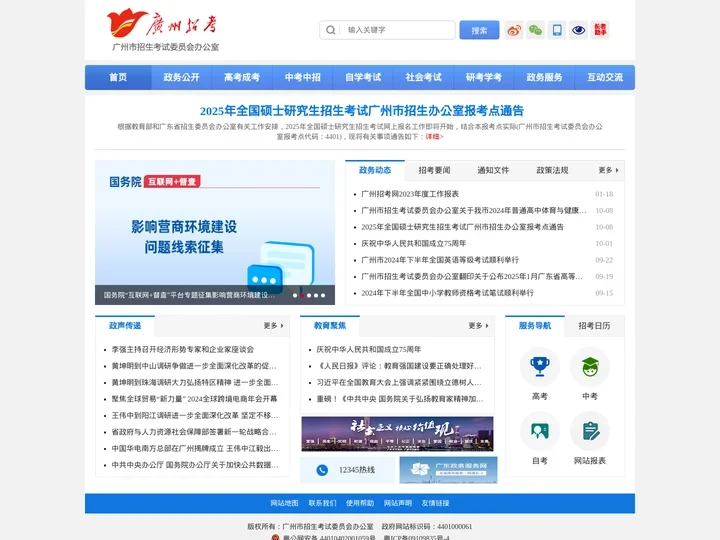
Task: Click the red 详细> link
Action: coord(434,136)
